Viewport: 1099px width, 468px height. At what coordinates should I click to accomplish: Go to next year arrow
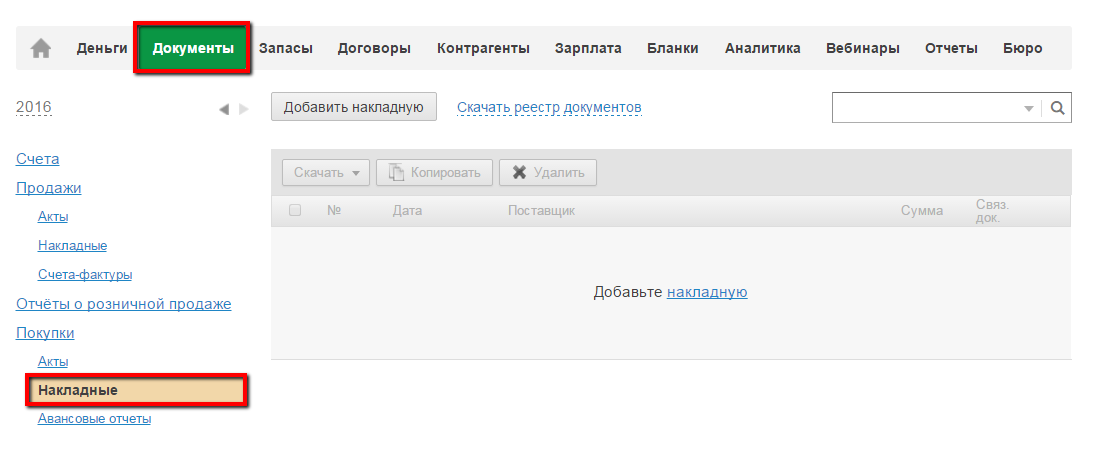coord(244,109)
